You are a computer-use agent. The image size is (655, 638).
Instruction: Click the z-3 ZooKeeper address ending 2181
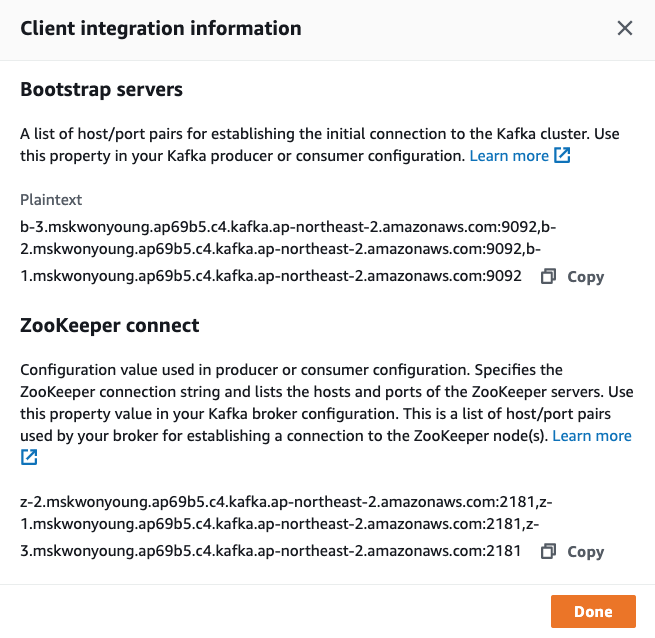(270, 551)
